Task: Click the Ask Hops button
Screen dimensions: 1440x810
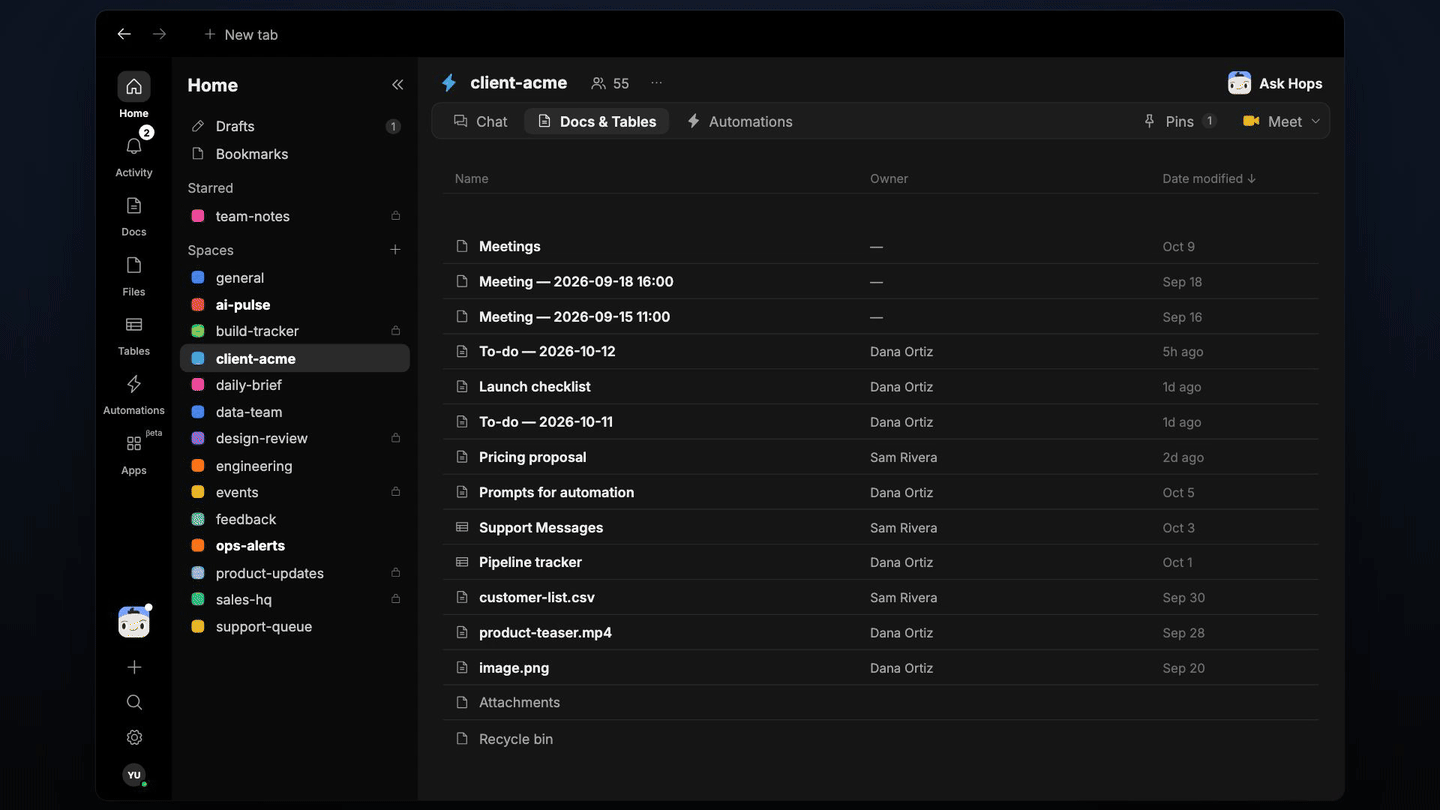Action: coord(1275,83)
